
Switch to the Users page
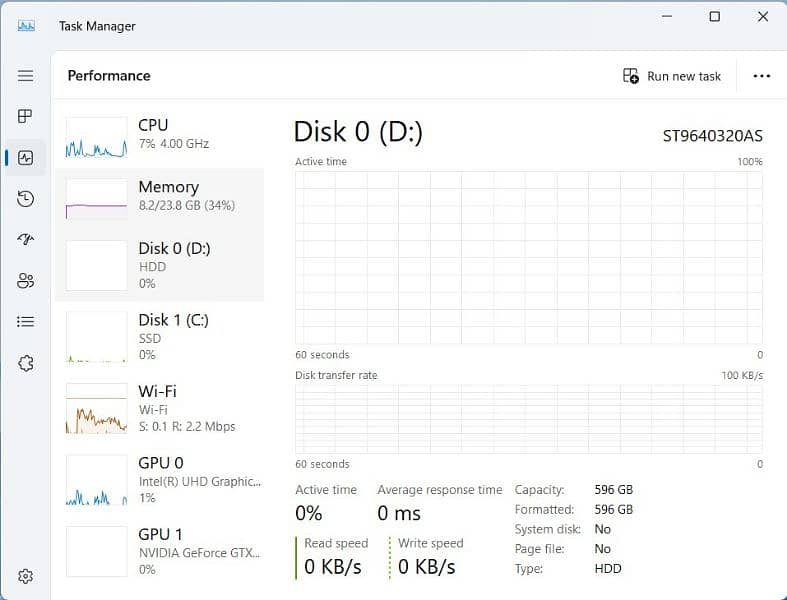coord(26,281)
